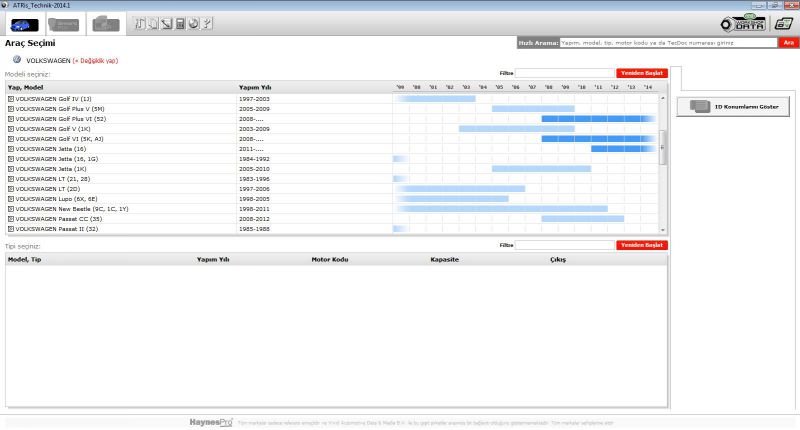Click the Jetta (16) 2011 timeline bar
The image size is (800, 430).
623,149
